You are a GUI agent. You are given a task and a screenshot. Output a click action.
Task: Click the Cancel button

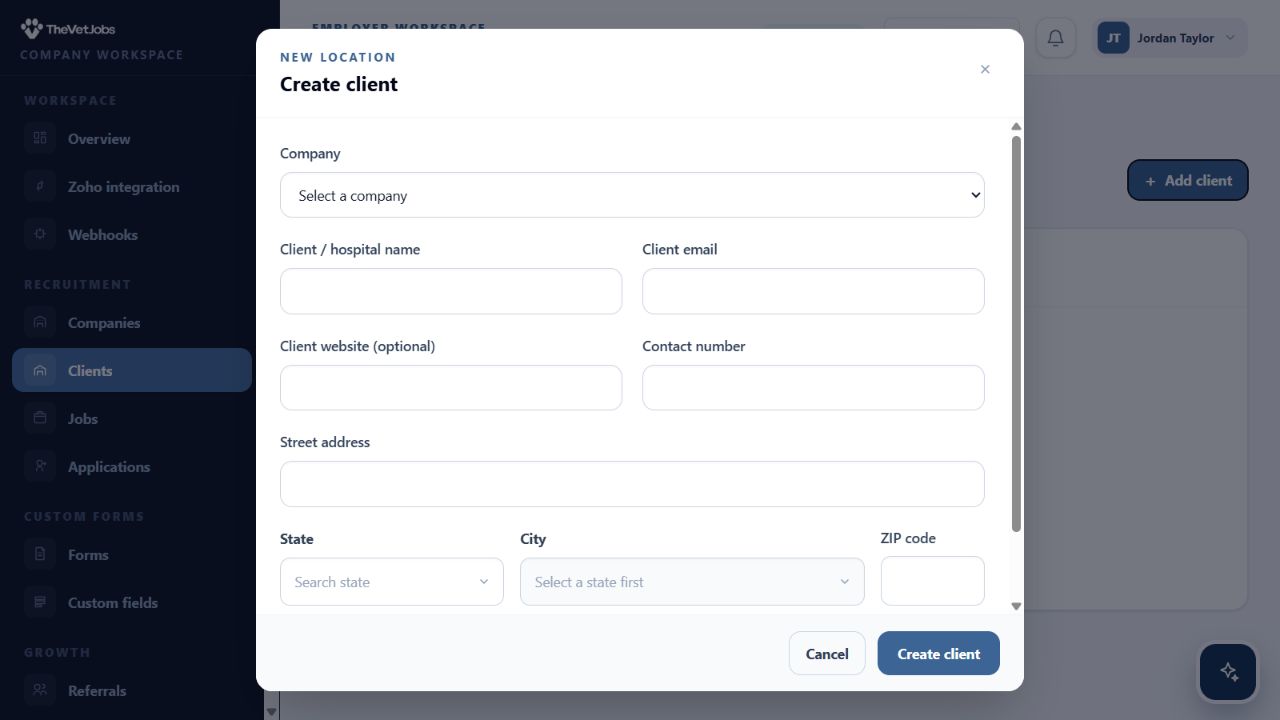[827, 653]
